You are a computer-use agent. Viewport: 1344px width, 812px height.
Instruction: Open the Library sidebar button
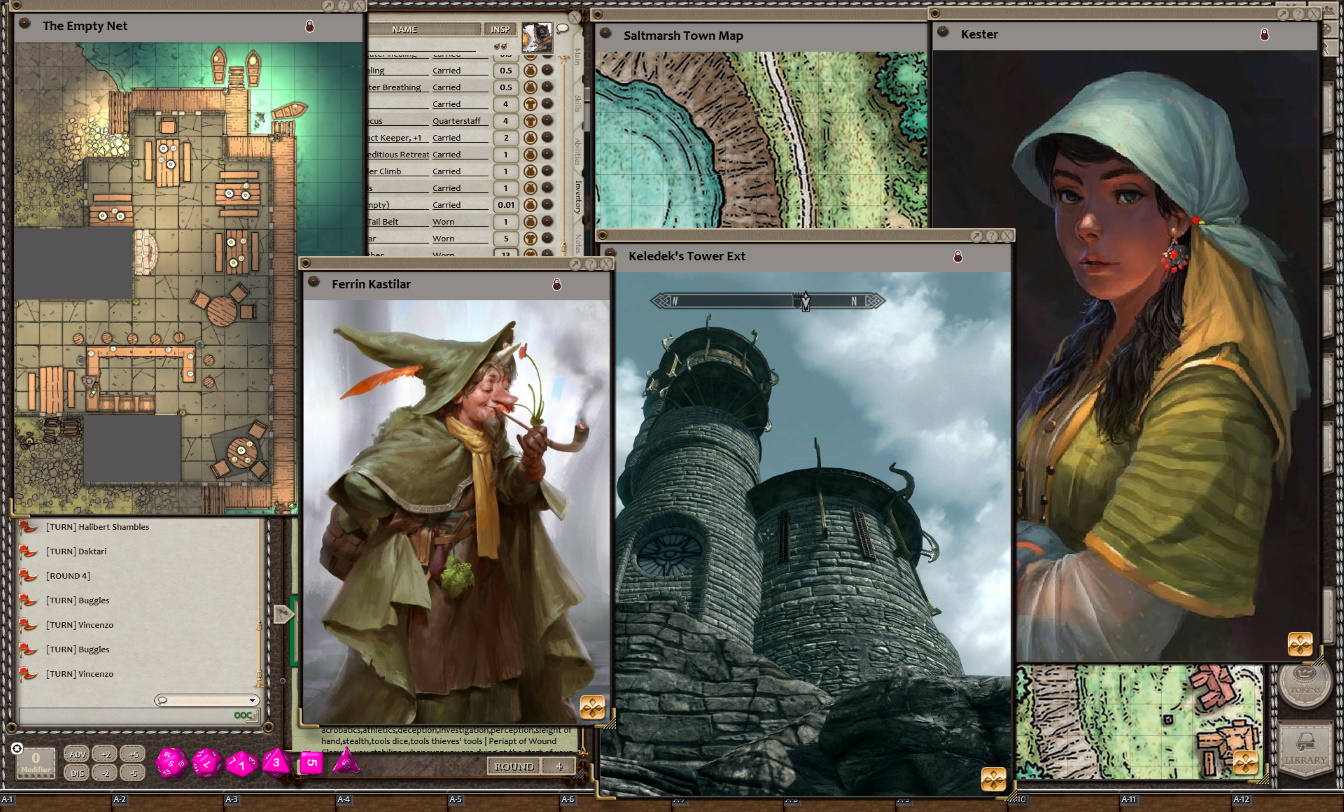(x=1304, y=748)
